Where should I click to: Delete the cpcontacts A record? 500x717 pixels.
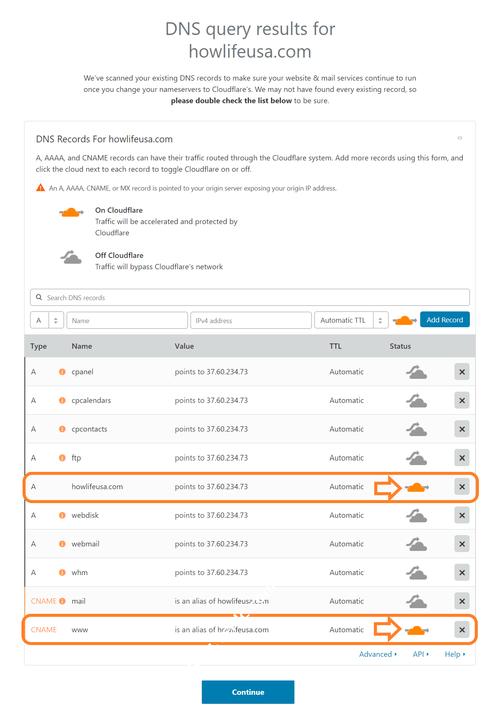pyautogui.click(x=462, y=429)
